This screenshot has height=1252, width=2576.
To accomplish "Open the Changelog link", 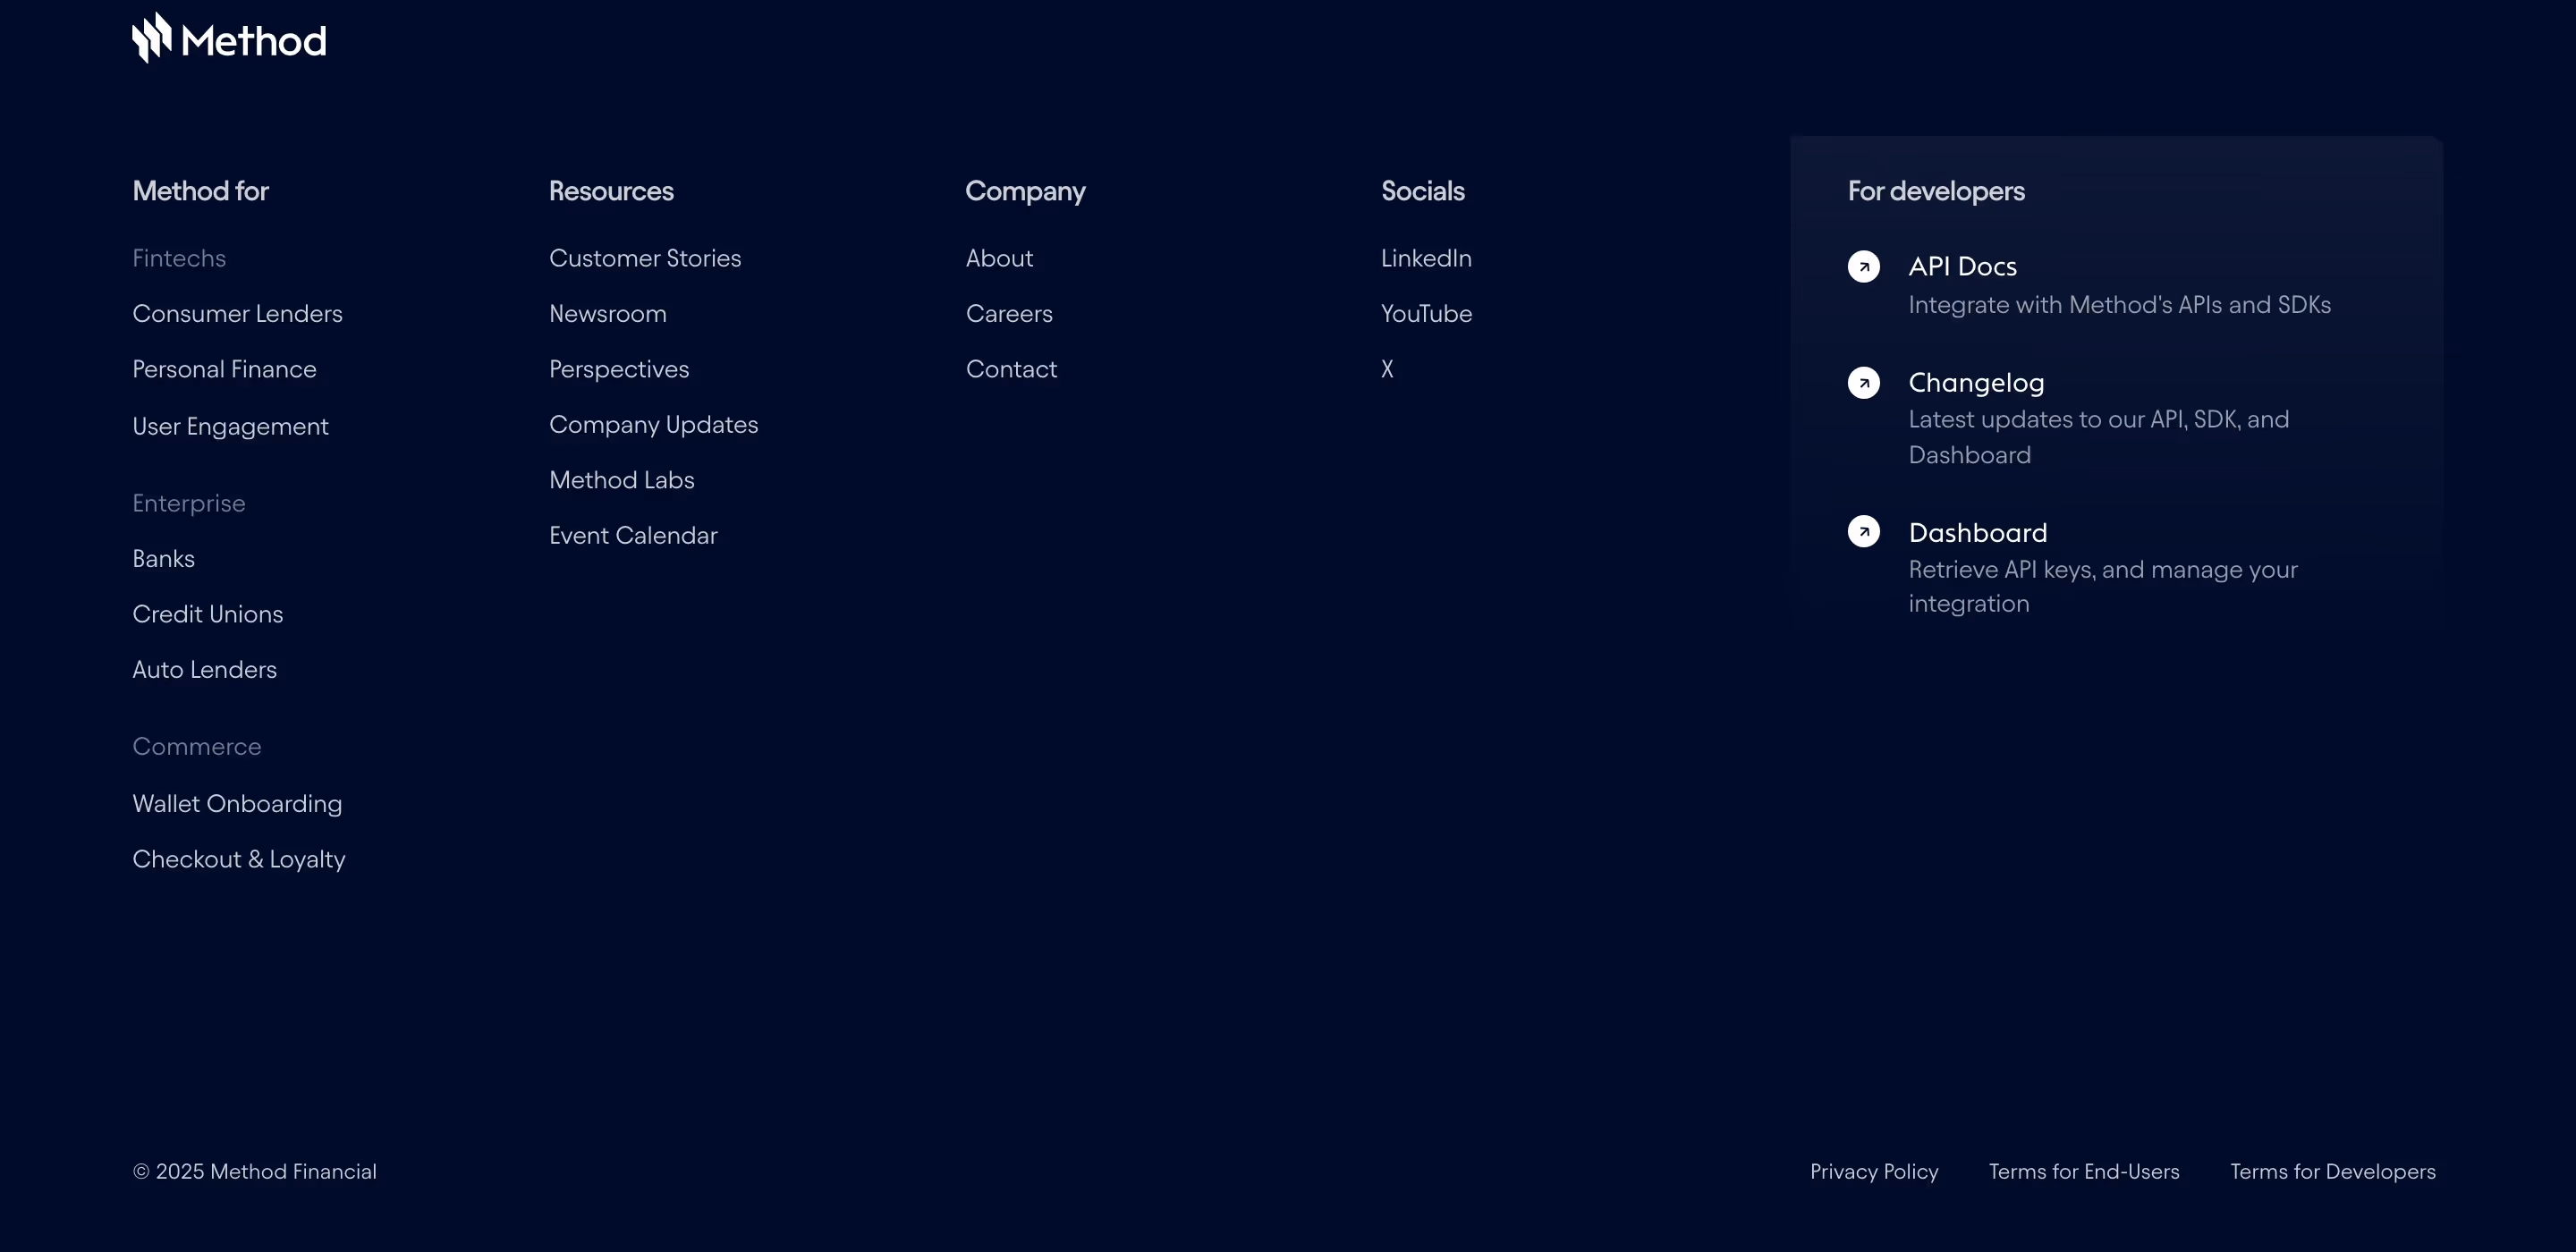I will [1976, 382].
